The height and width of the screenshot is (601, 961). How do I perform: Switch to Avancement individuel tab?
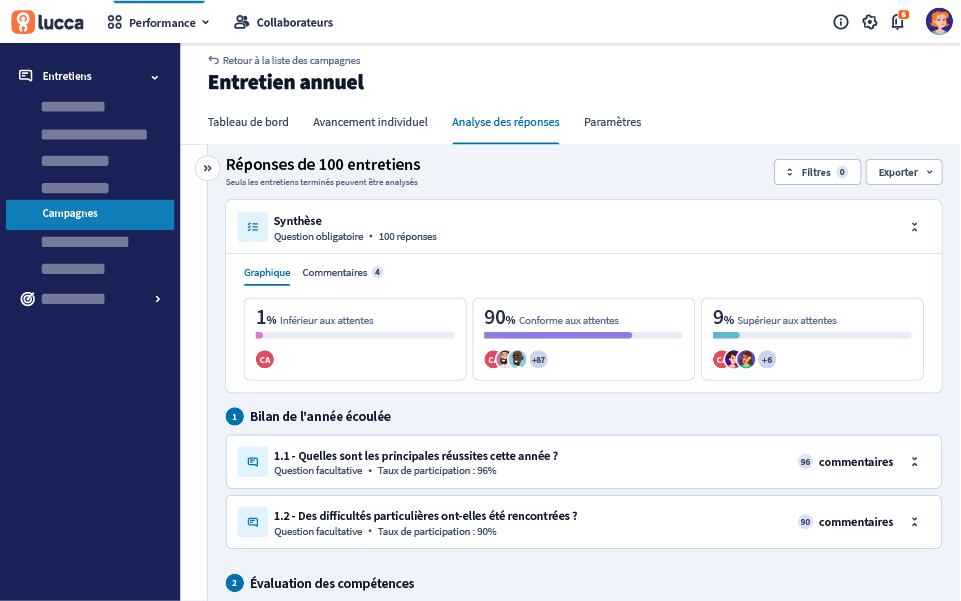[370, 122]
